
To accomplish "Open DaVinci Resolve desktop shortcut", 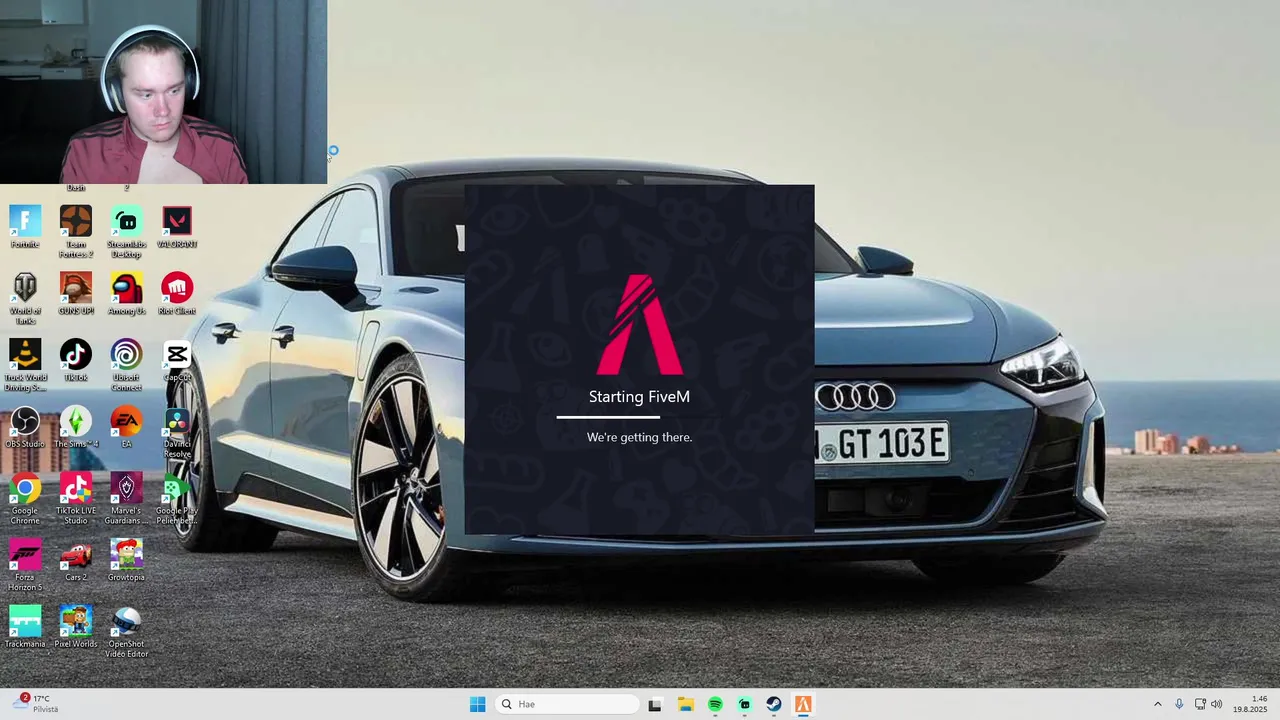I will tap(177, 432).
